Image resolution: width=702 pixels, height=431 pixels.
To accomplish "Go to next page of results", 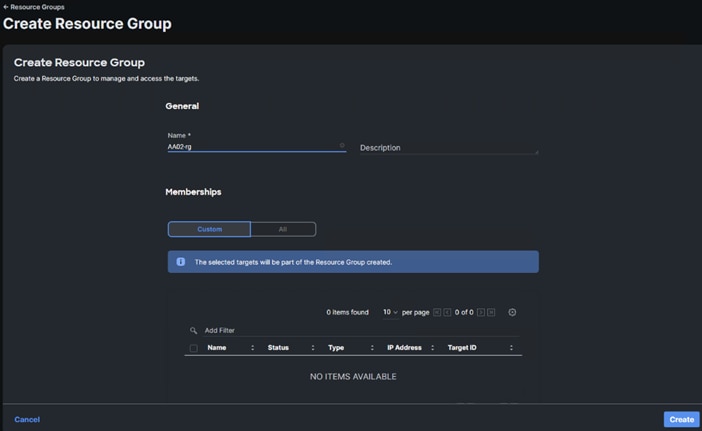I will click(x=481, y=312).
